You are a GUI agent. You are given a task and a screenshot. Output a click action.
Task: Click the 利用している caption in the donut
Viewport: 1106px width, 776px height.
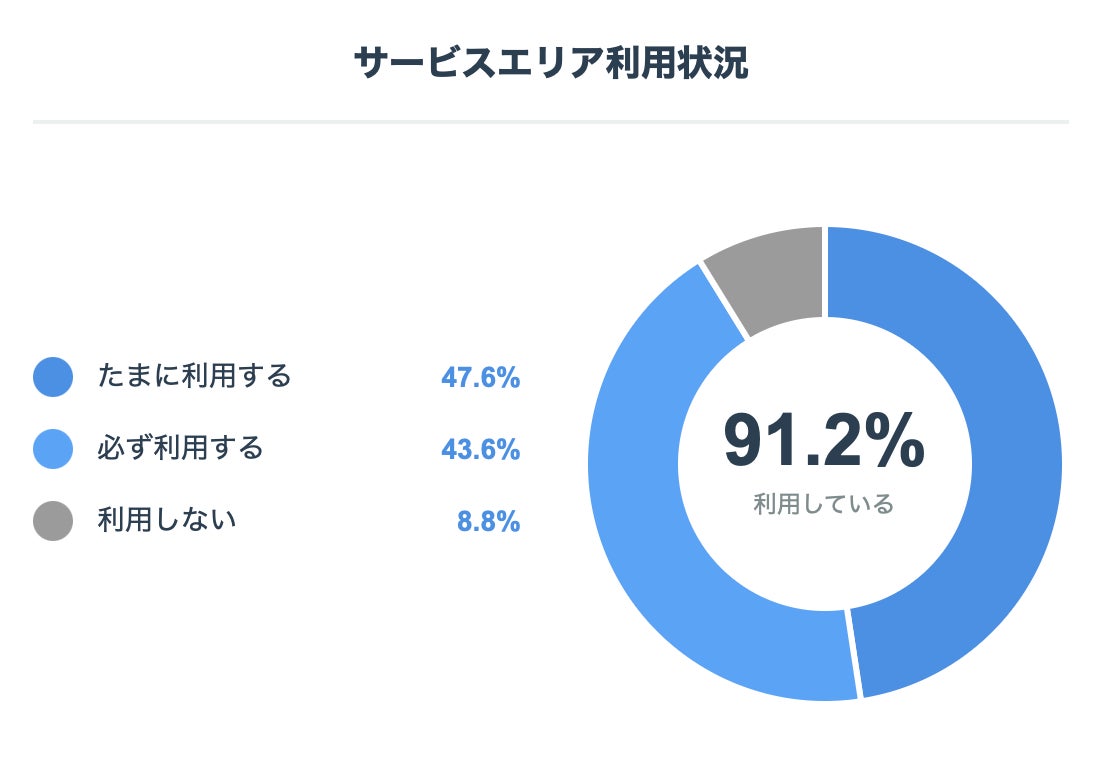point(824,504)
